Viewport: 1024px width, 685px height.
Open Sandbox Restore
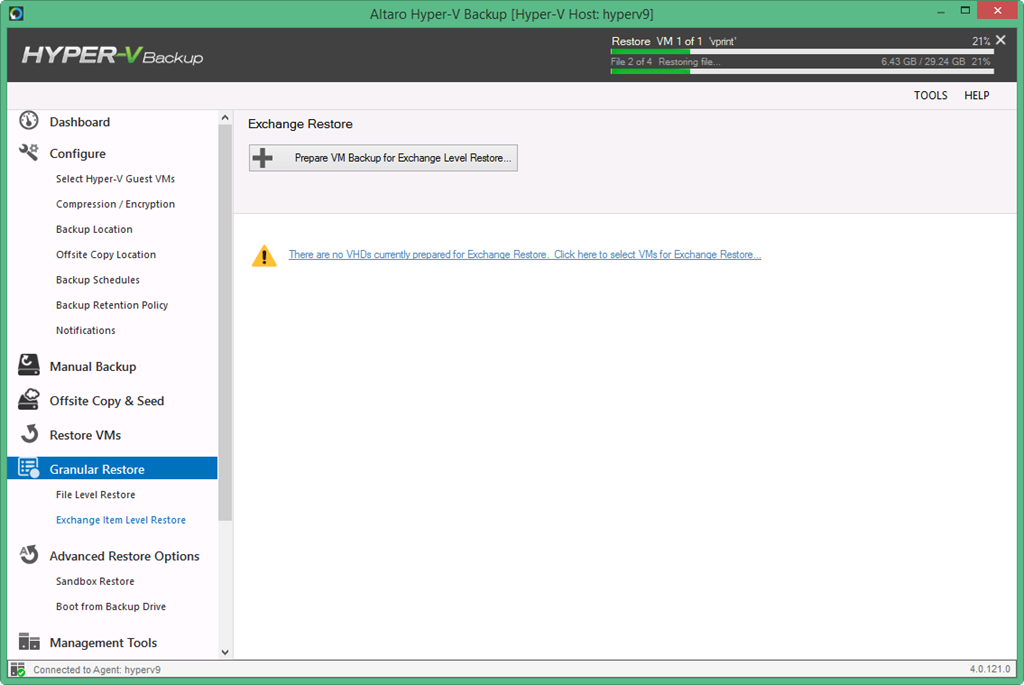pos(95,582)
